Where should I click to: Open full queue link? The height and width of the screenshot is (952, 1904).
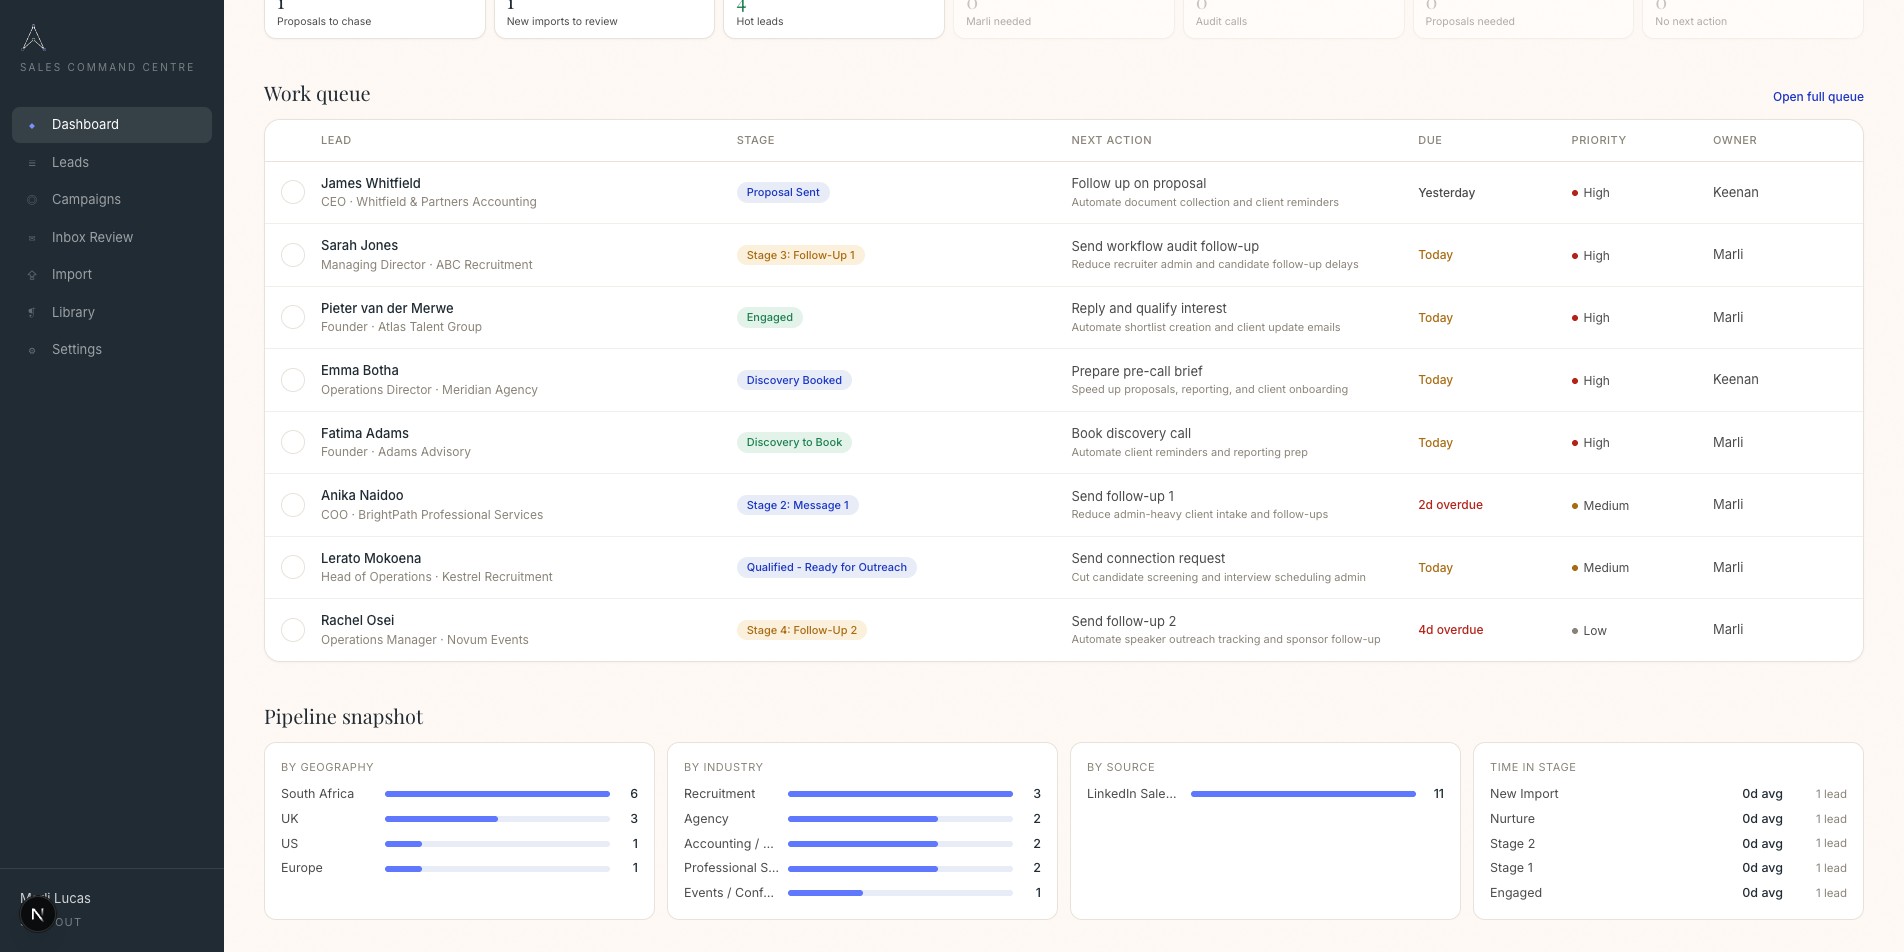[1818, 97]
